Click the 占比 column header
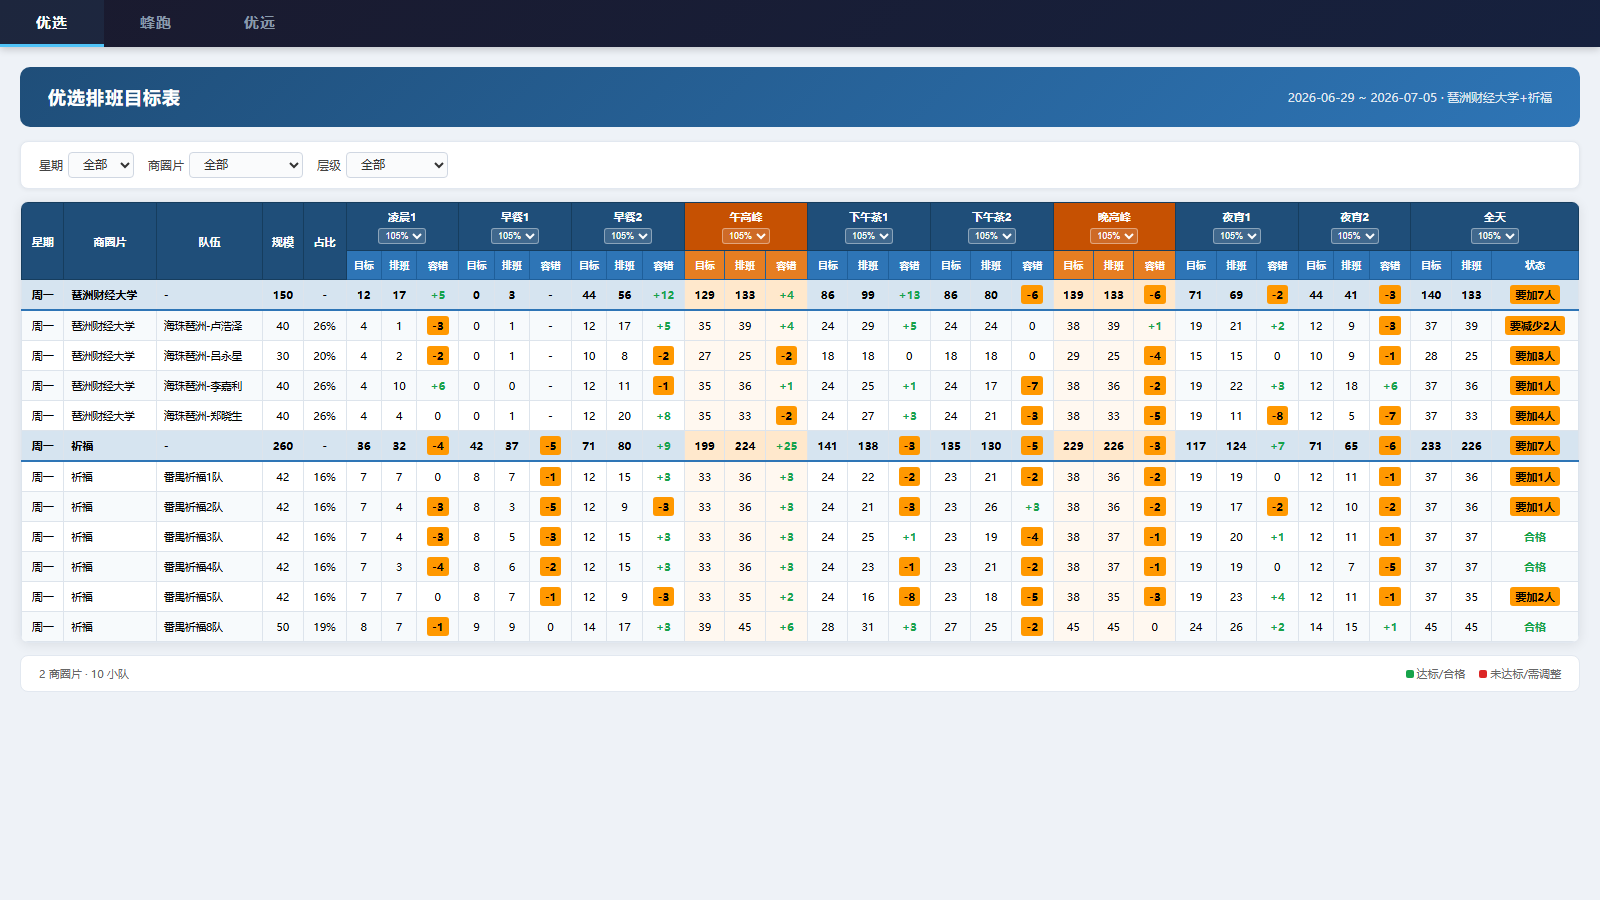The width and height of the screenshot is (1600, 900). click(325, 242)
